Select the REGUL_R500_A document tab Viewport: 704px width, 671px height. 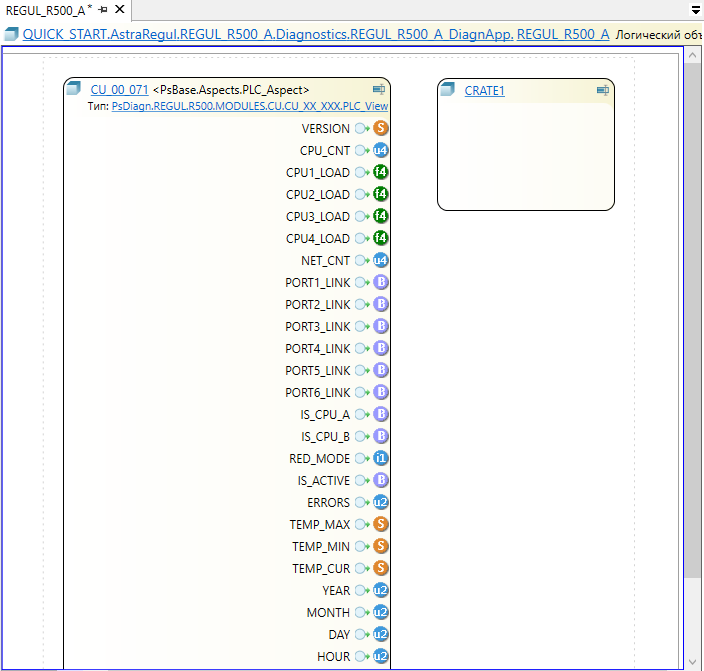45,10
